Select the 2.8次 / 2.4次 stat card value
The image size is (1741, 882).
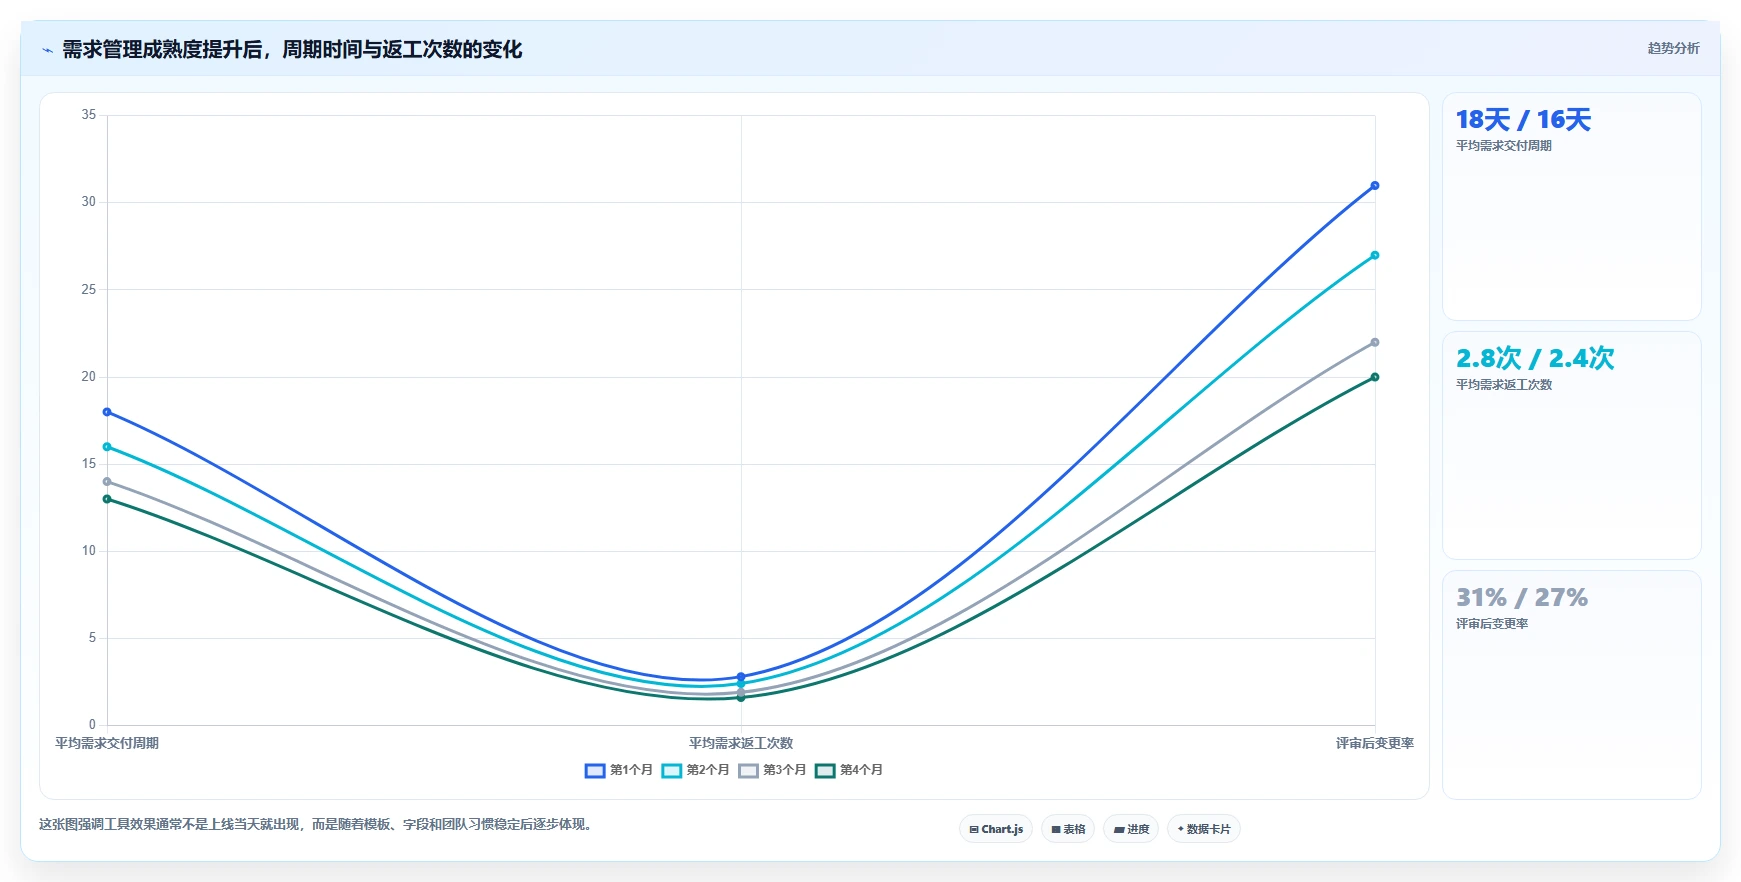(x=1535, y=358)
